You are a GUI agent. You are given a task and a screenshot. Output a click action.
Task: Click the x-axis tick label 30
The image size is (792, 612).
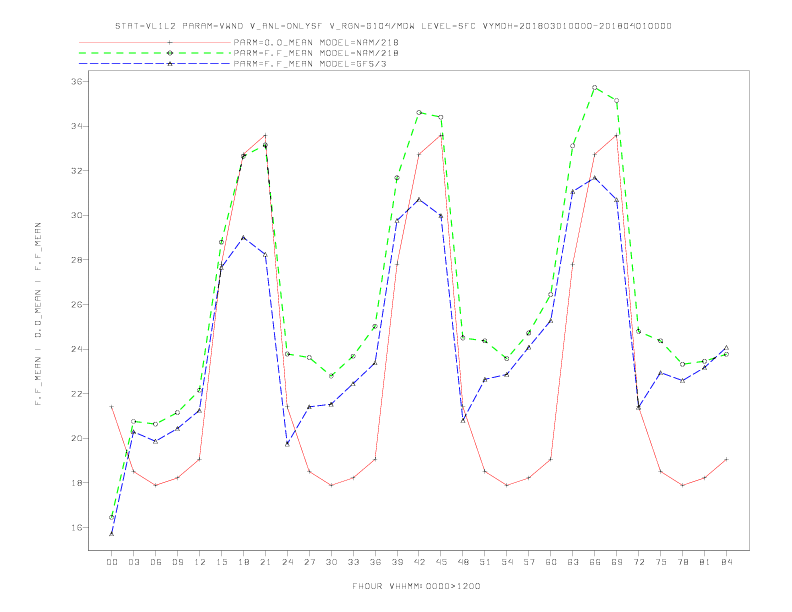coord(331,562)
